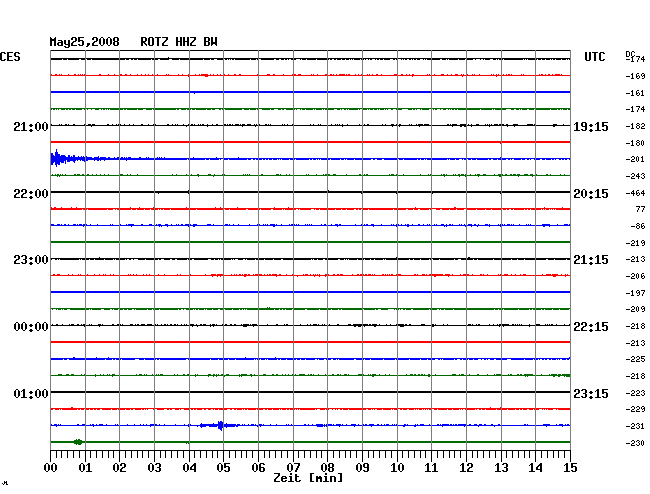Click the green signal burst on bottom trace
The image size is (650, 494).
coord(78,442)
